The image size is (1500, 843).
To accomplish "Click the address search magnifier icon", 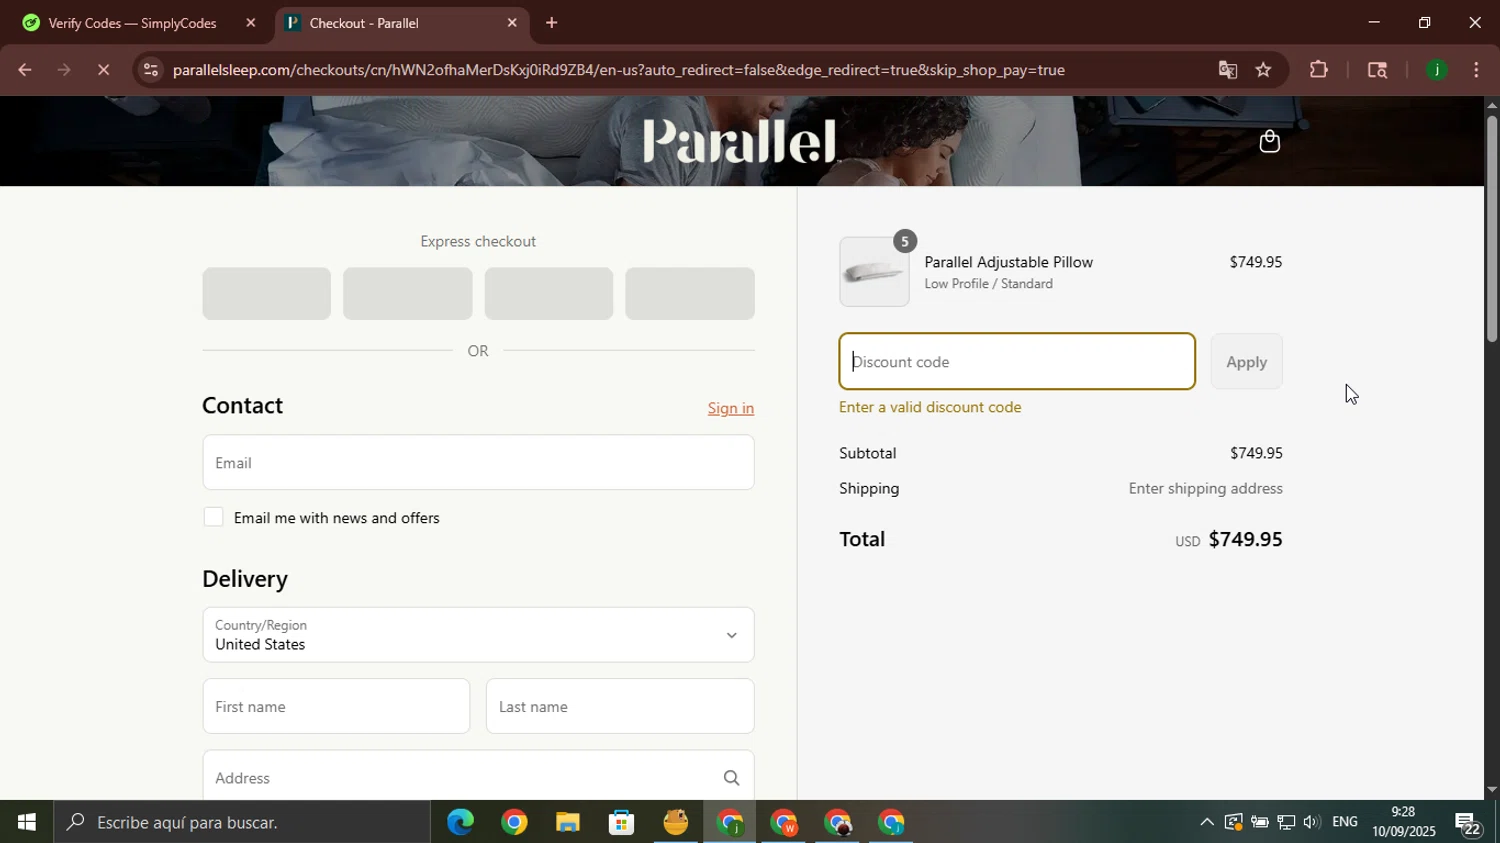I will 731,778.
